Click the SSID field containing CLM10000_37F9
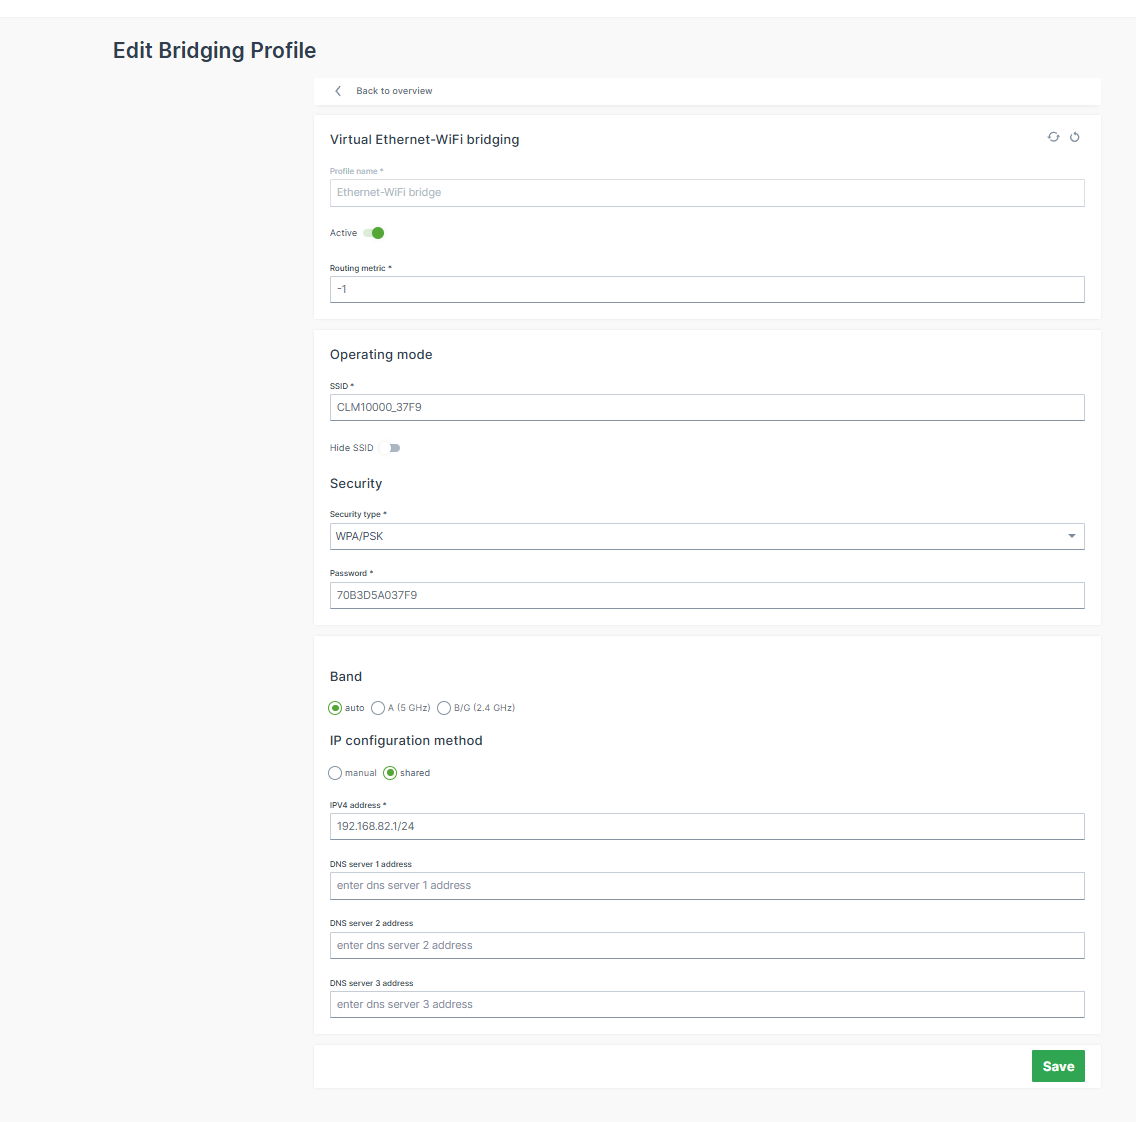 707,407
